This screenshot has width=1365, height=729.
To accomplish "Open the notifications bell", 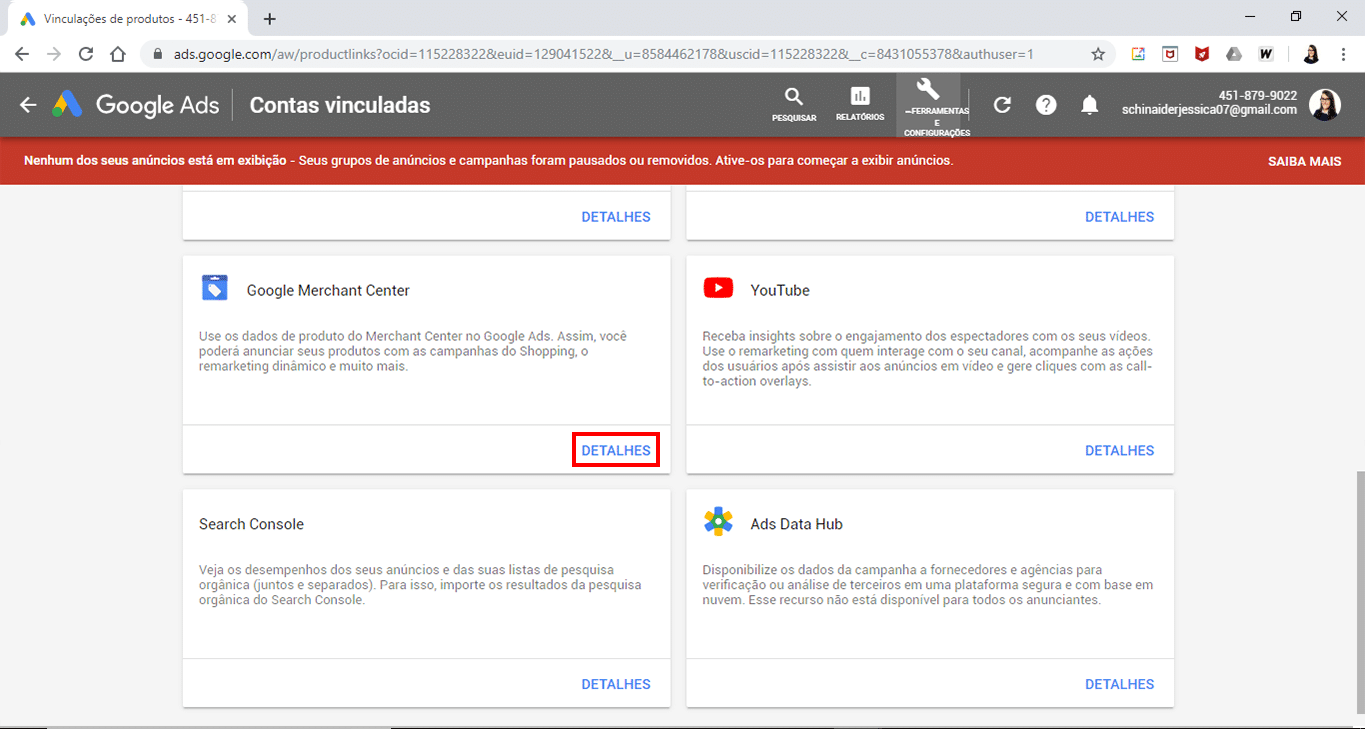I will [x=1090, y=105].
